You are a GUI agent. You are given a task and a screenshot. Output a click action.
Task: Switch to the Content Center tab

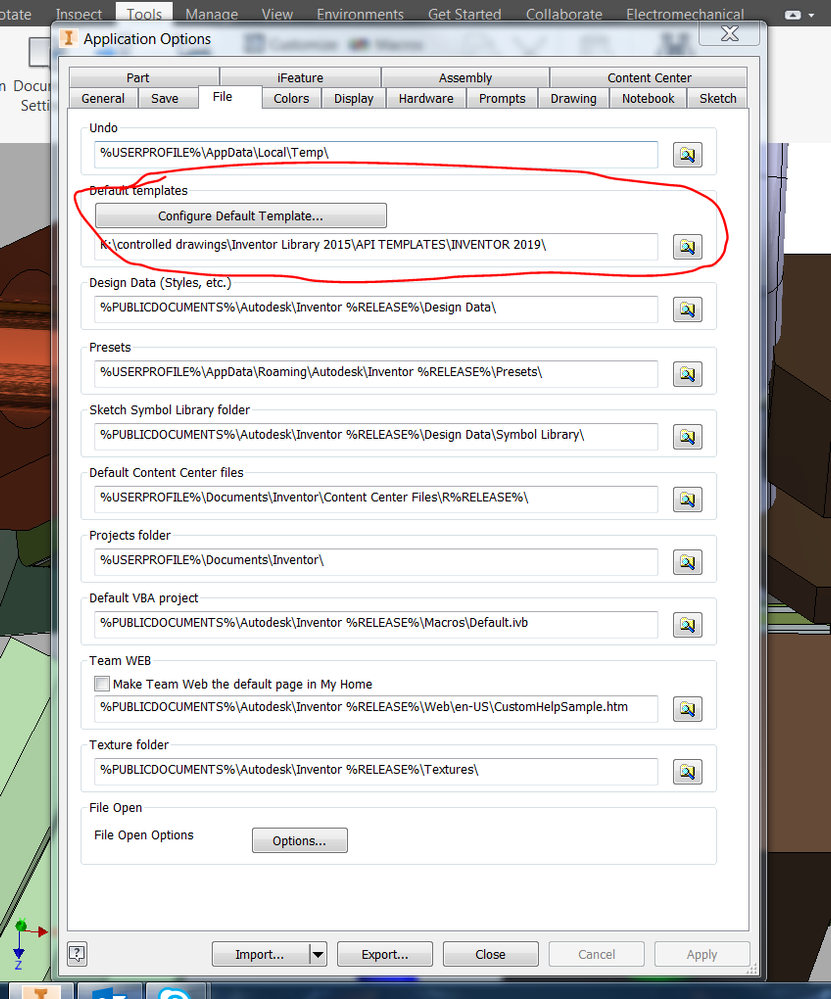(x=649, y=78)
